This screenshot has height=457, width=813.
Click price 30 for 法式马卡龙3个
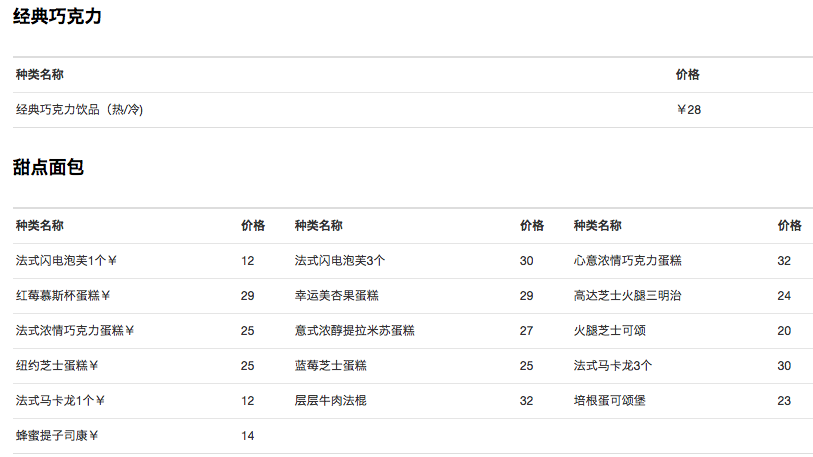coord(784,366)
